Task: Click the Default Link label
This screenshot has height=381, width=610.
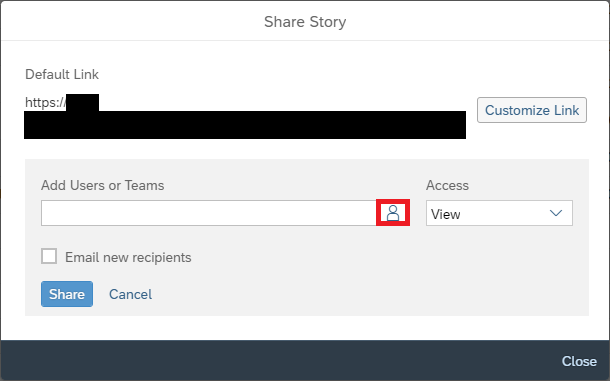Action: pyautogui.click(x=62, y=74)
